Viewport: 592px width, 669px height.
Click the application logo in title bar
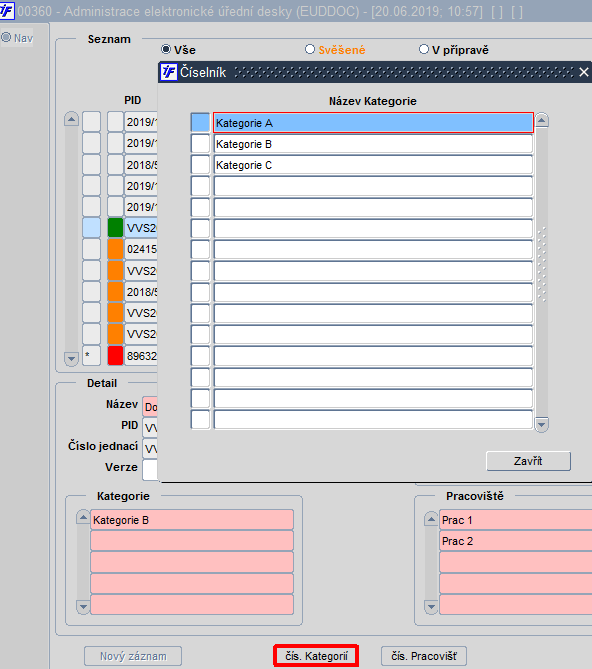coord(6,11)
